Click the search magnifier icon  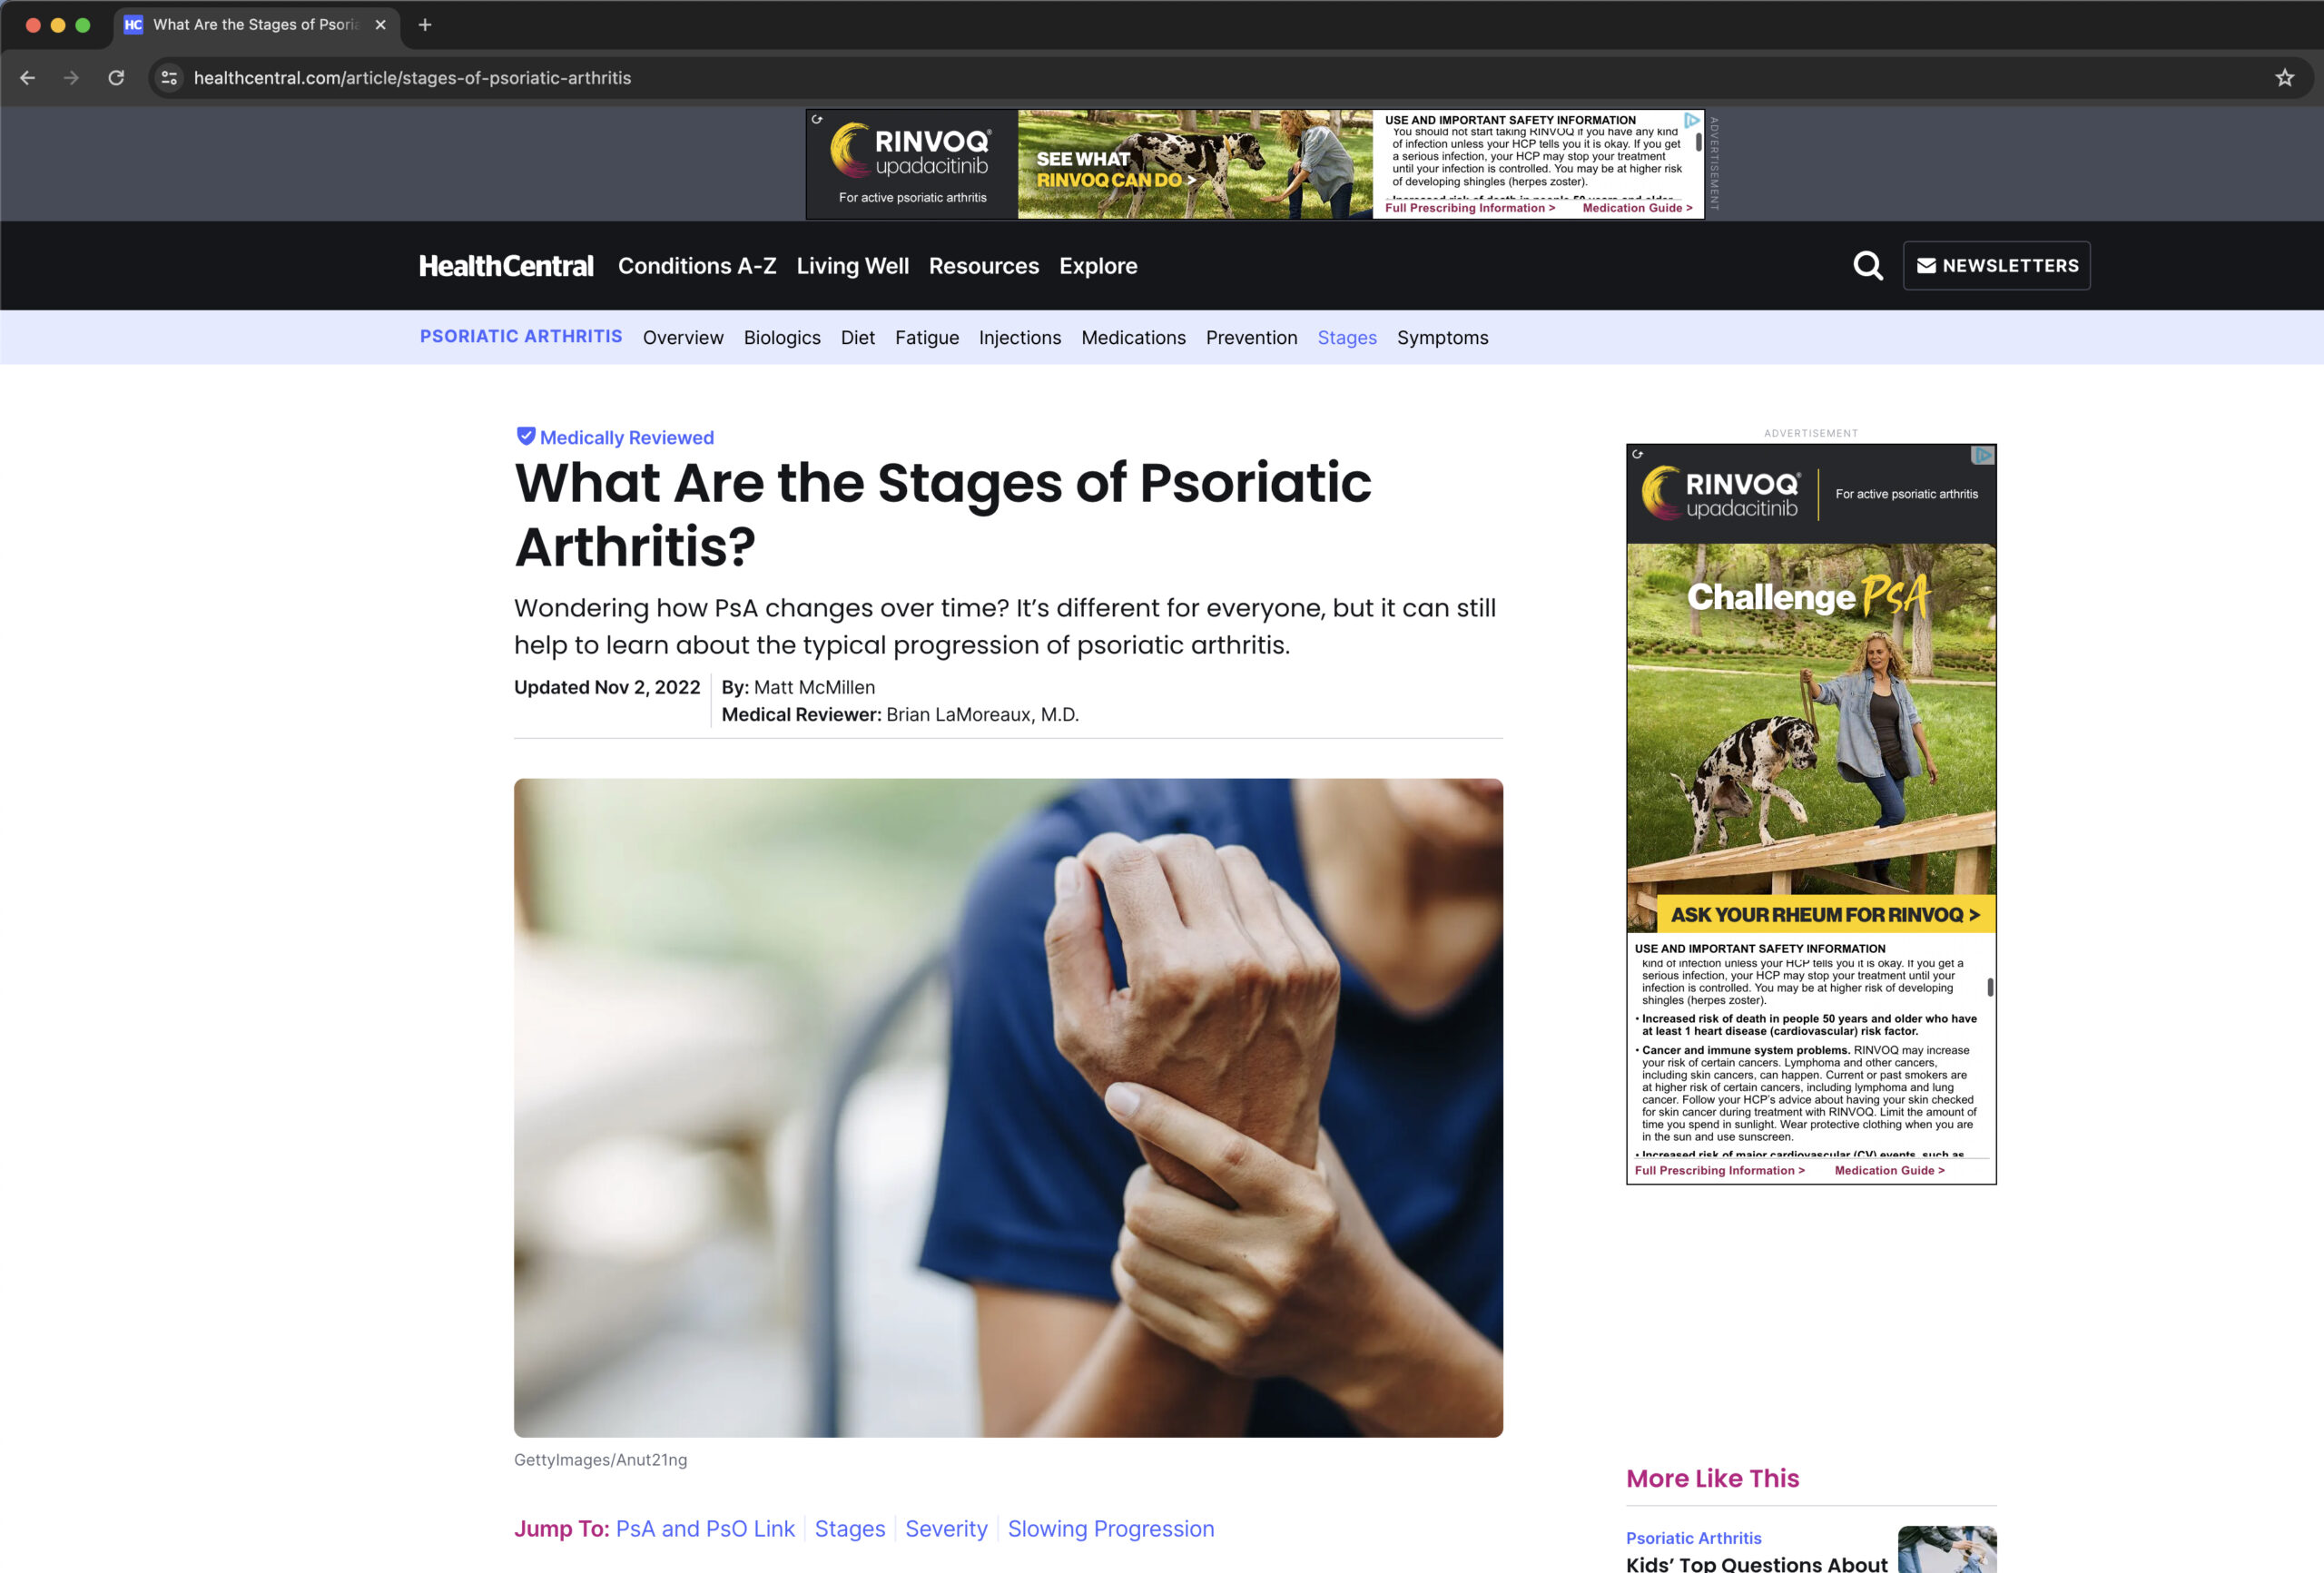point(1867,266)
